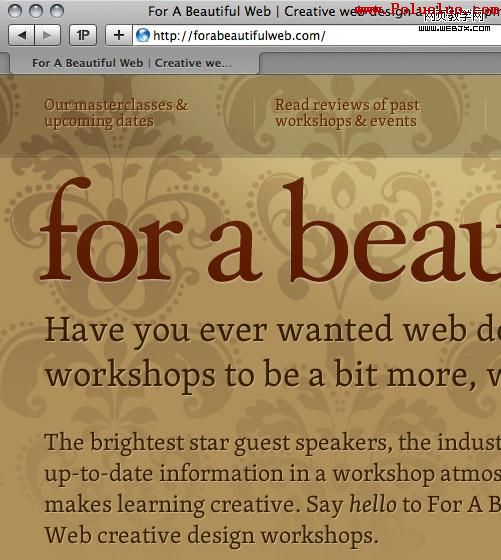
Task: Click the forabeautifulweb.com address field
Action: click(x=317, y=35)
